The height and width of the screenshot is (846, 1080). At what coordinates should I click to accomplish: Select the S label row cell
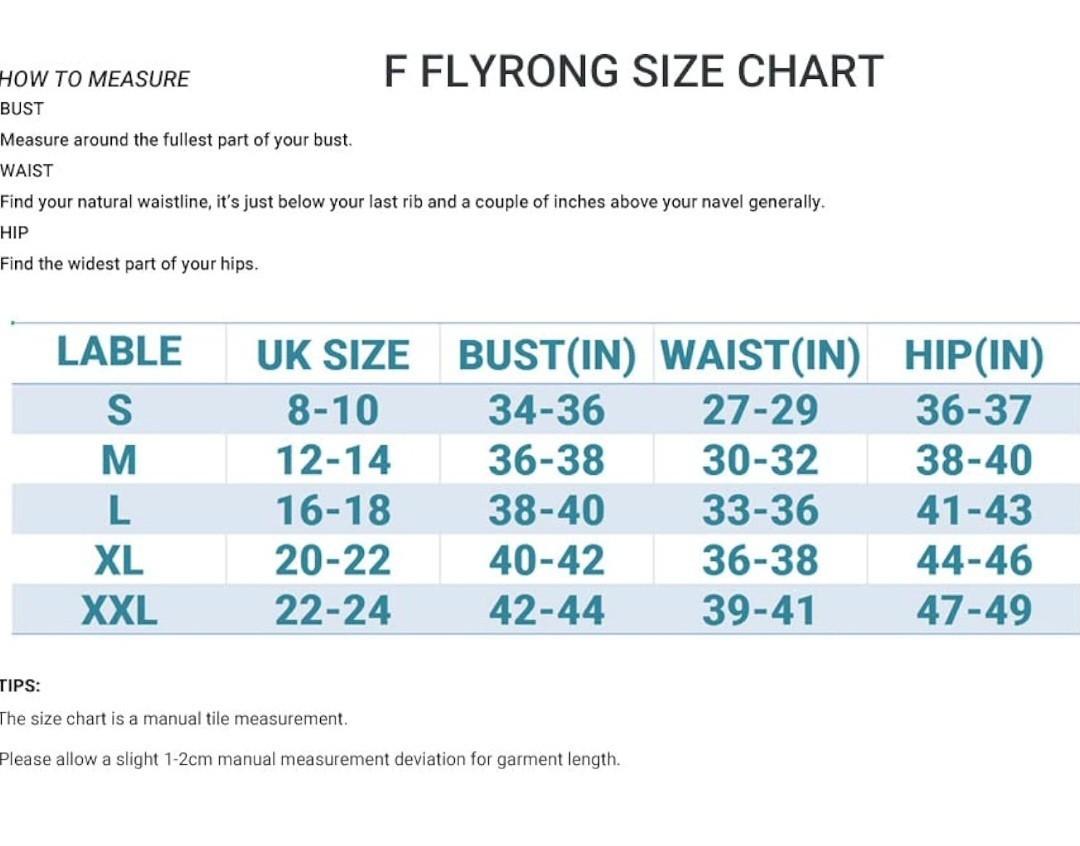coord(119,410)
